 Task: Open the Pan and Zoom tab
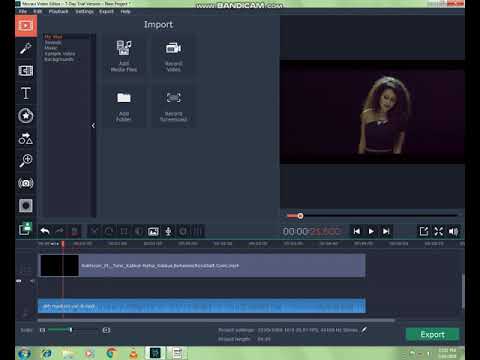tap(26, 161)
